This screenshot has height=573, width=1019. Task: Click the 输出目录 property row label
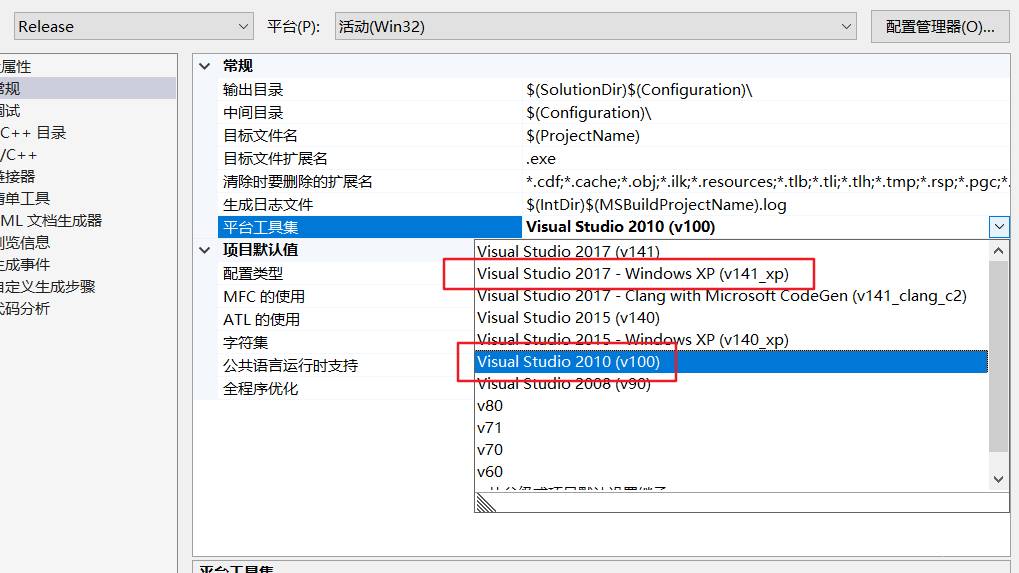(253, 90)
